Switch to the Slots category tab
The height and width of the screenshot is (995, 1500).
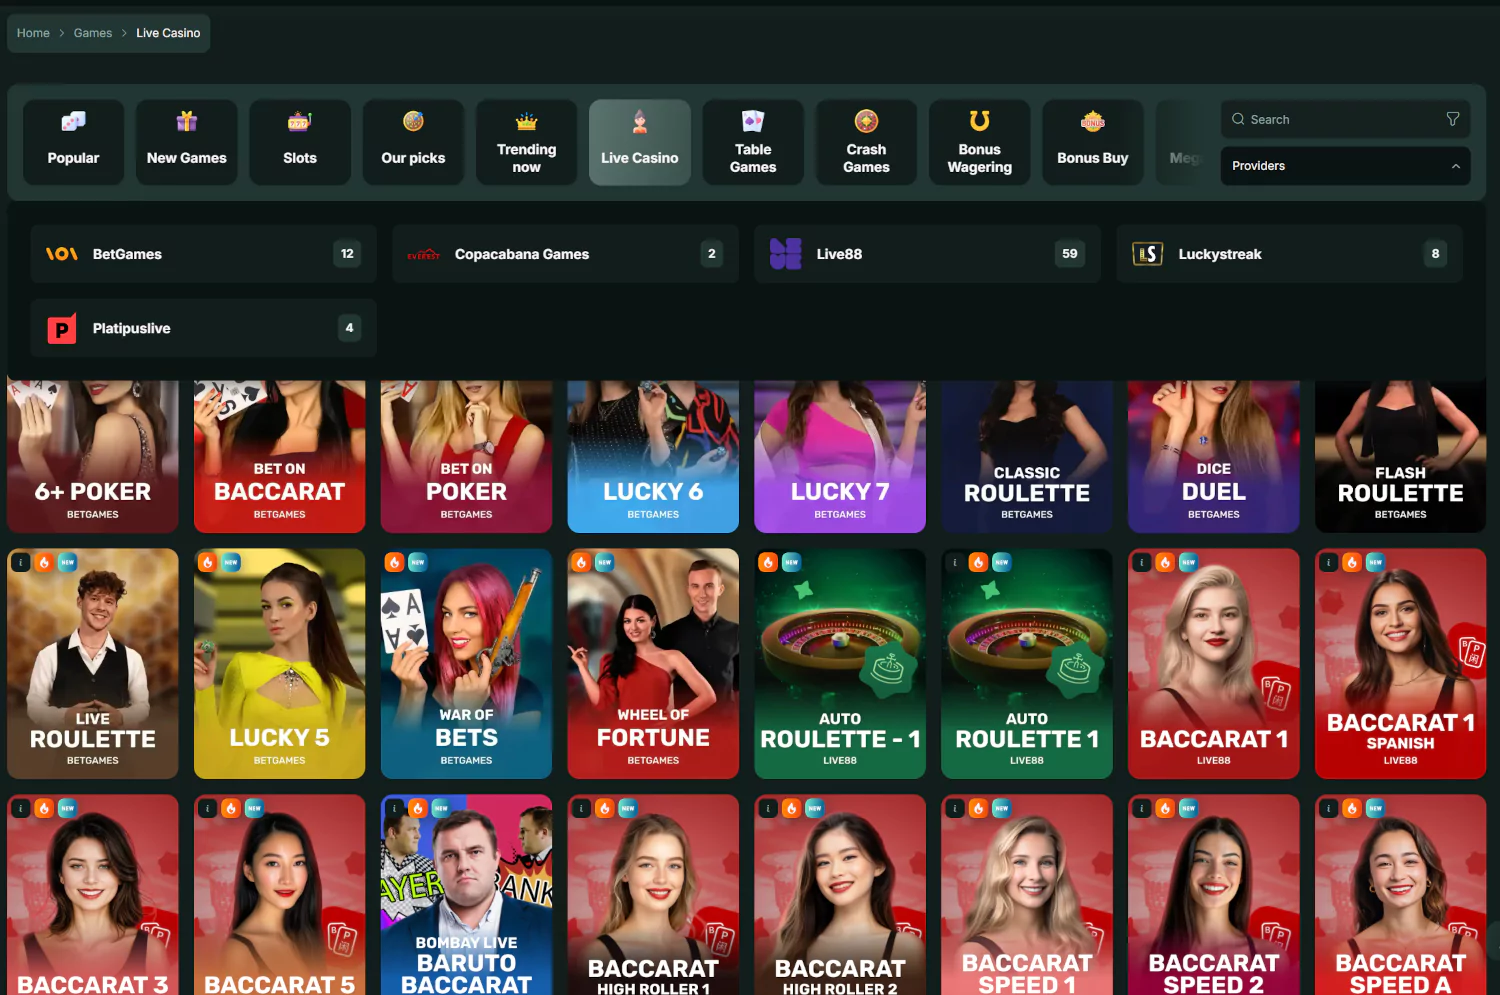coord(300,142)
